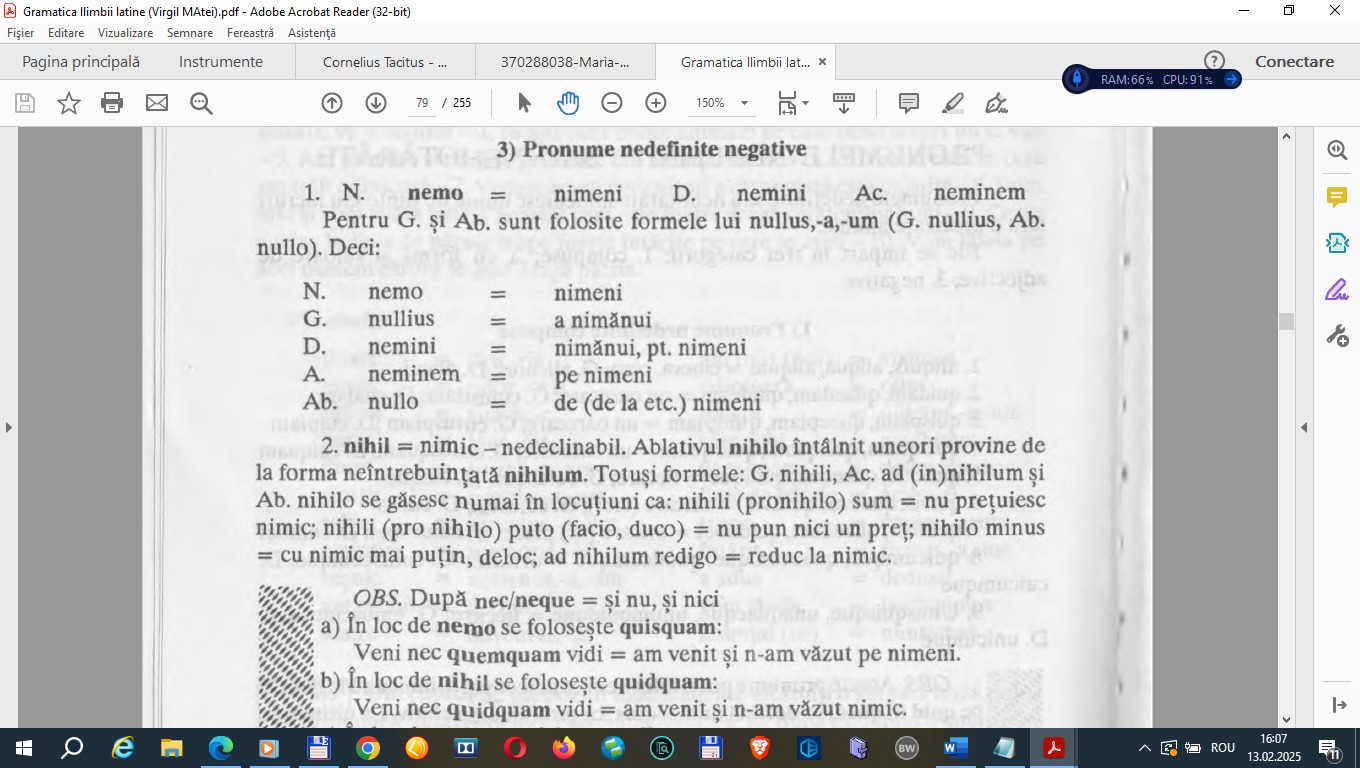Select the Gramatica limbii lat... document tab
The width and height of the screenshot is (1360, 768).
745,62
